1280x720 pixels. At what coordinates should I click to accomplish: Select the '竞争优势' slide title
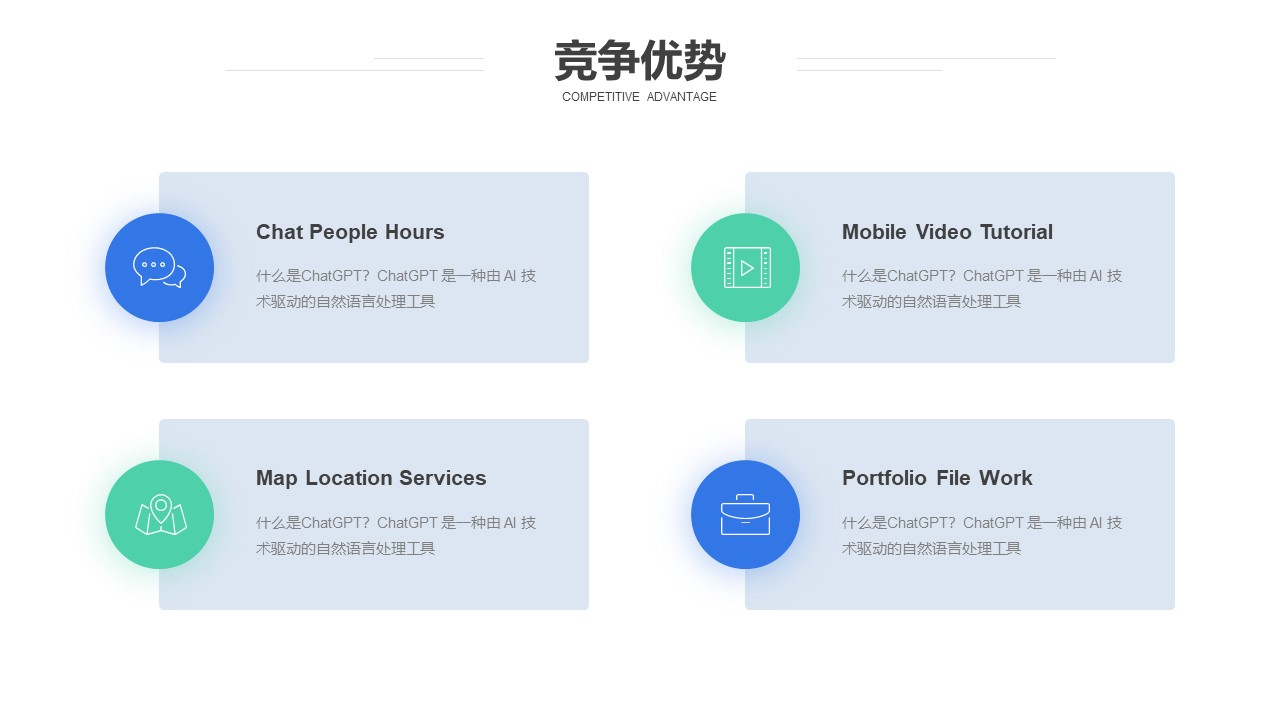tap(640, 61)
